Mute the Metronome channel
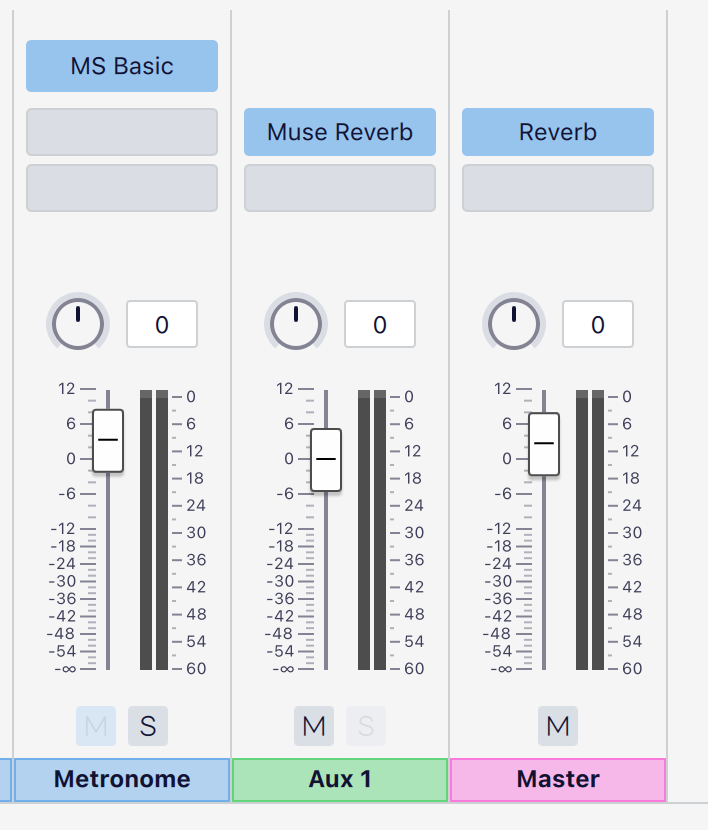The width and height of the screenshot is (708, 830). [96, 726]
